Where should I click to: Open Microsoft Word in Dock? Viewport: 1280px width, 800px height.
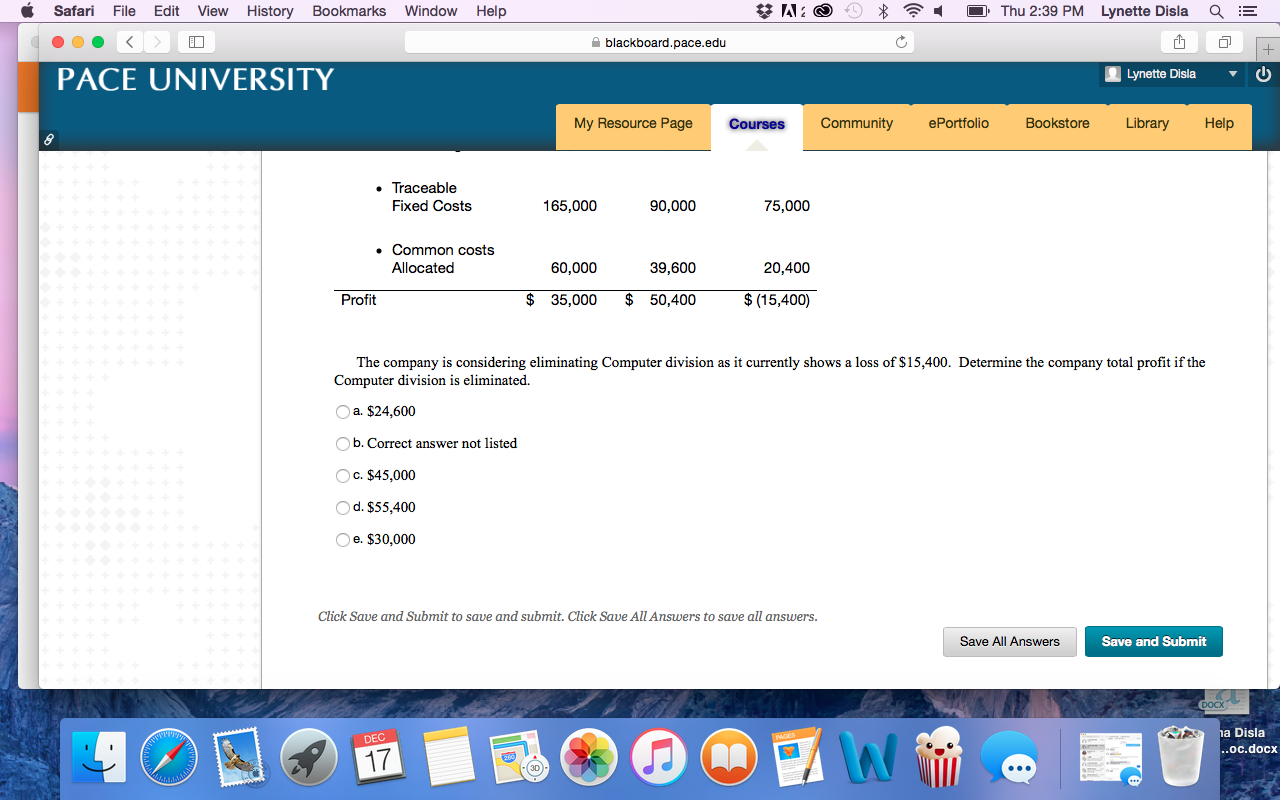[869, 757]
